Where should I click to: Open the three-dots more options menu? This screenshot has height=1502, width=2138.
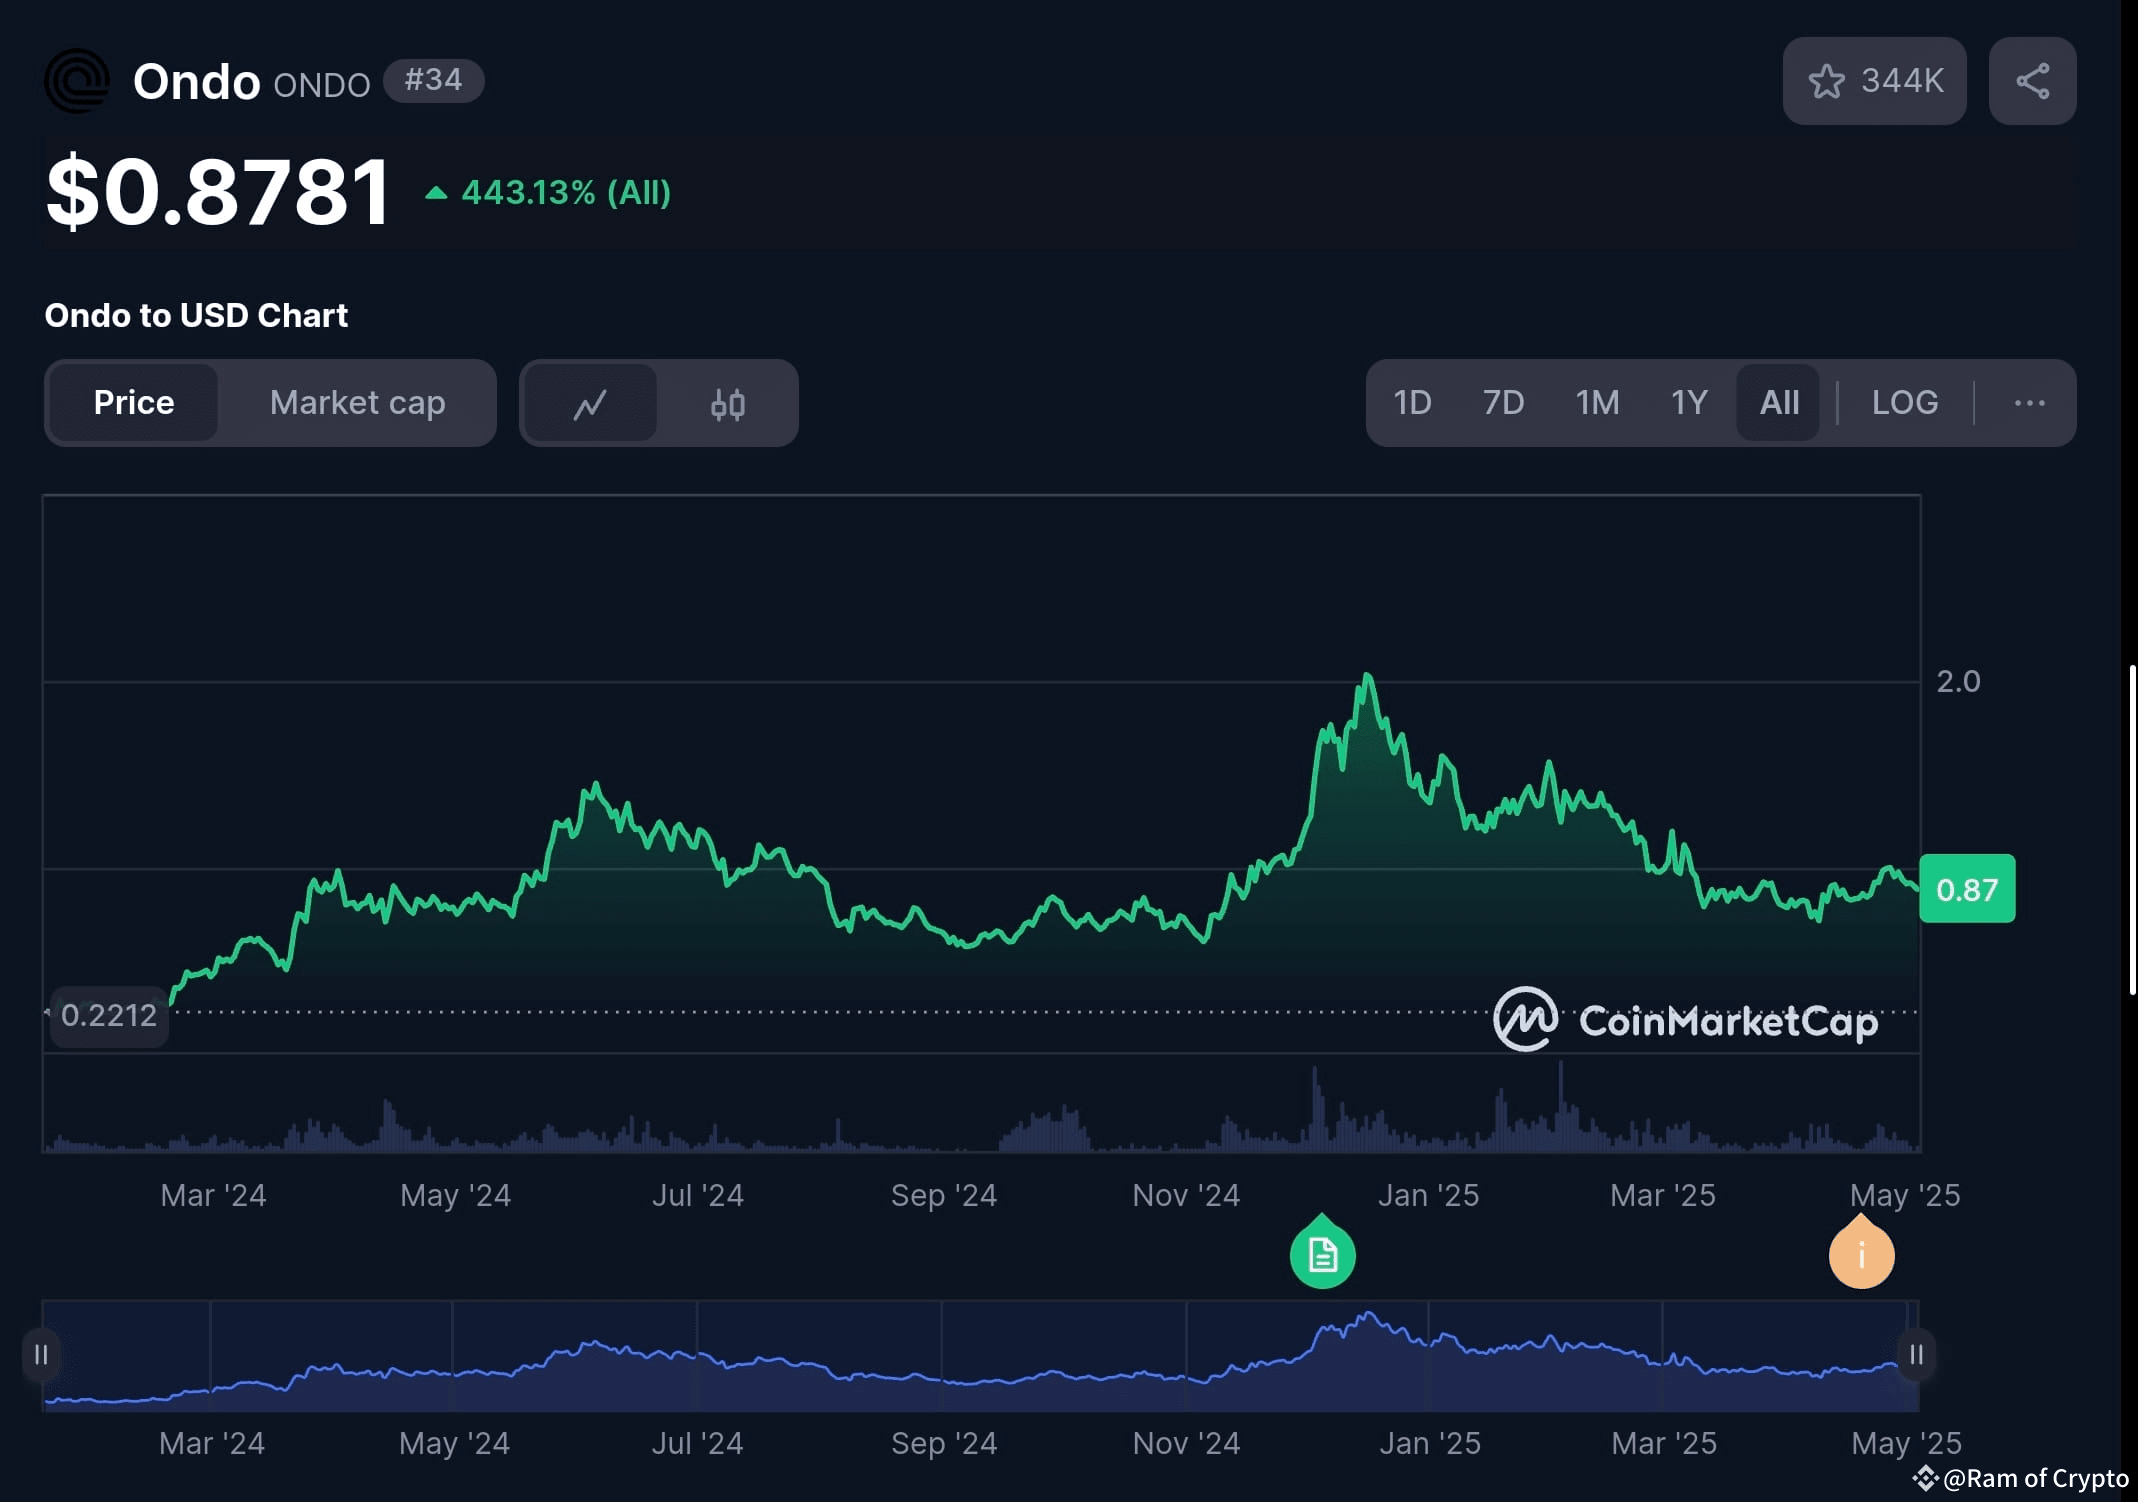click(2029, 403)
